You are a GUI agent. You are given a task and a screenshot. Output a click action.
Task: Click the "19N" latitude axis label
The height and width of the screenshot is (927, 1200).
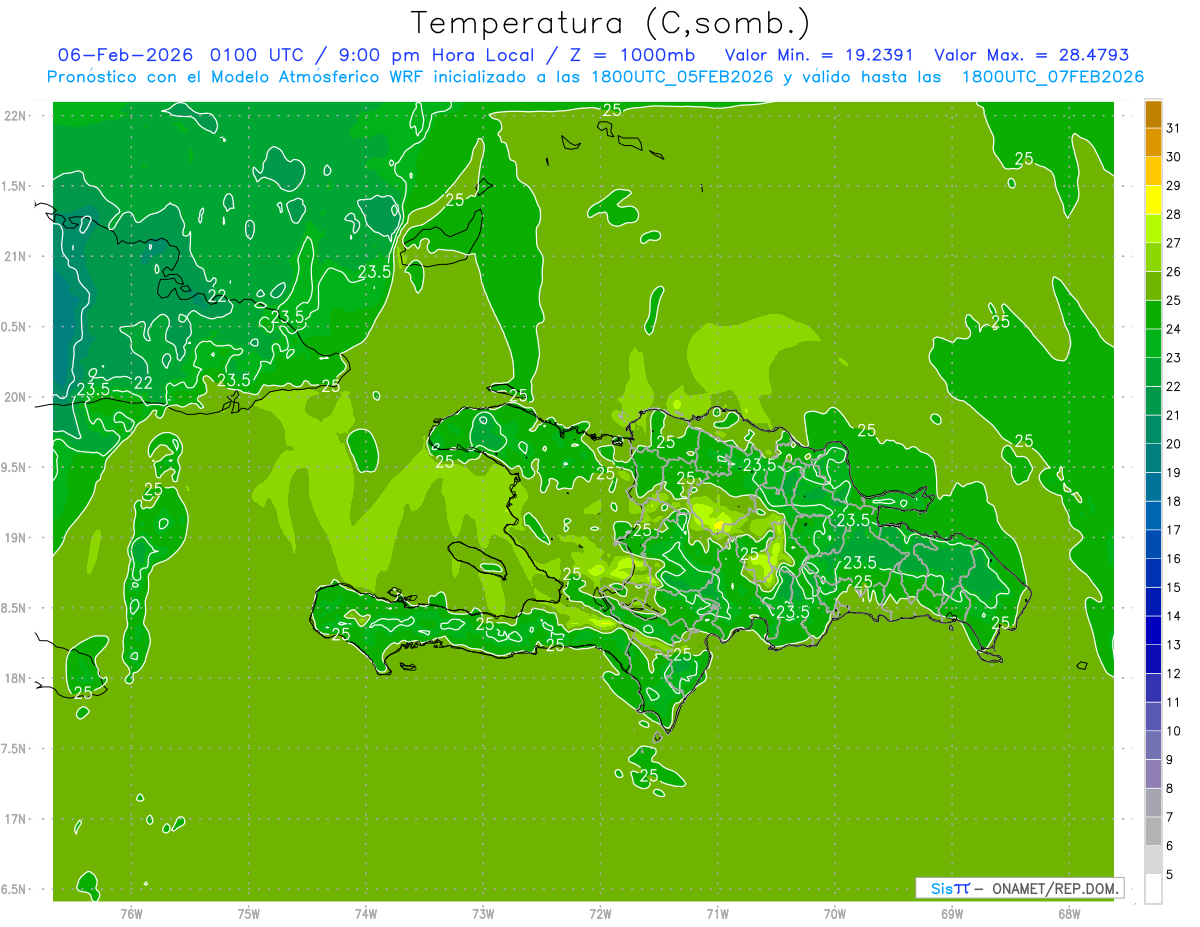point(16,538)
